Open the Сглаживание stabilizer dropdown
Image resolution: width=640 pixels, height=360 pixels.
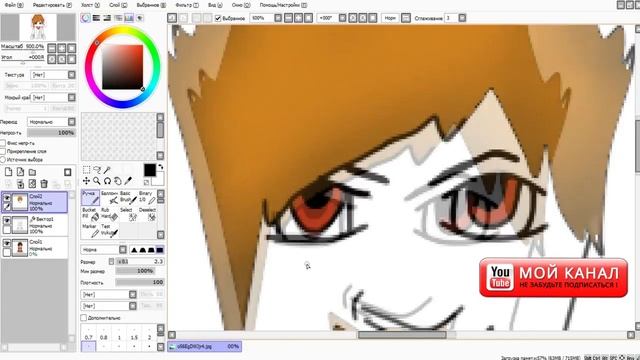pyautogui.click(x=462, y=18)
